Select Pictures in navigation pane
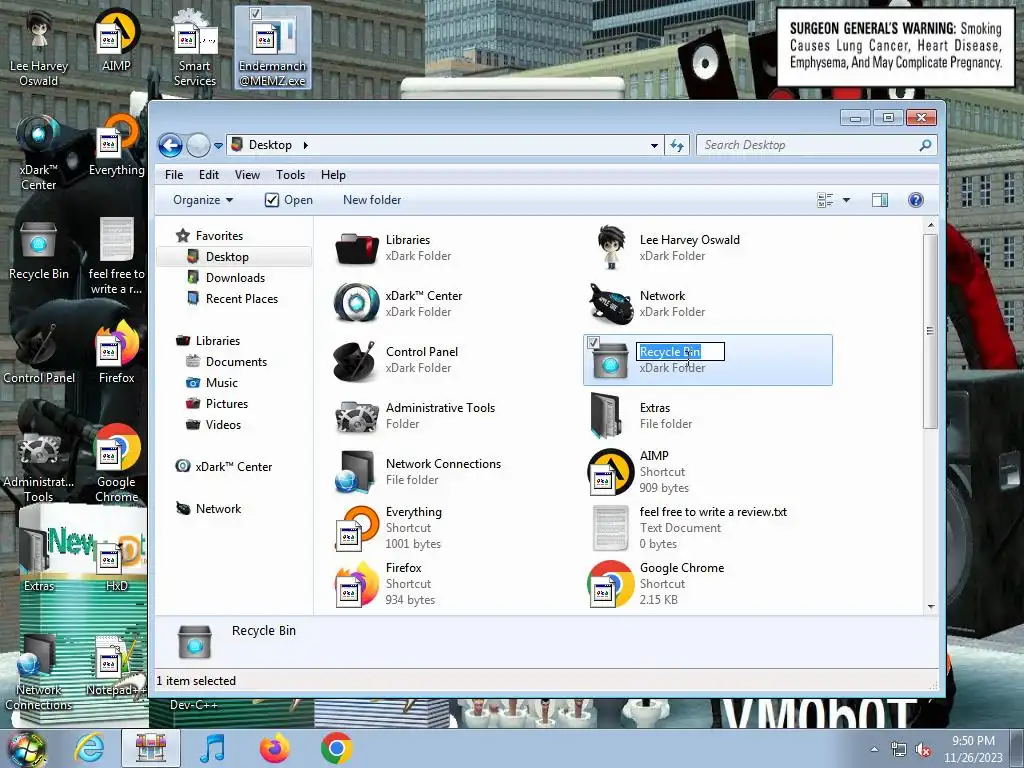Image resolution: width=1024 pixels, height=768 pixels. tap(227, 404)
